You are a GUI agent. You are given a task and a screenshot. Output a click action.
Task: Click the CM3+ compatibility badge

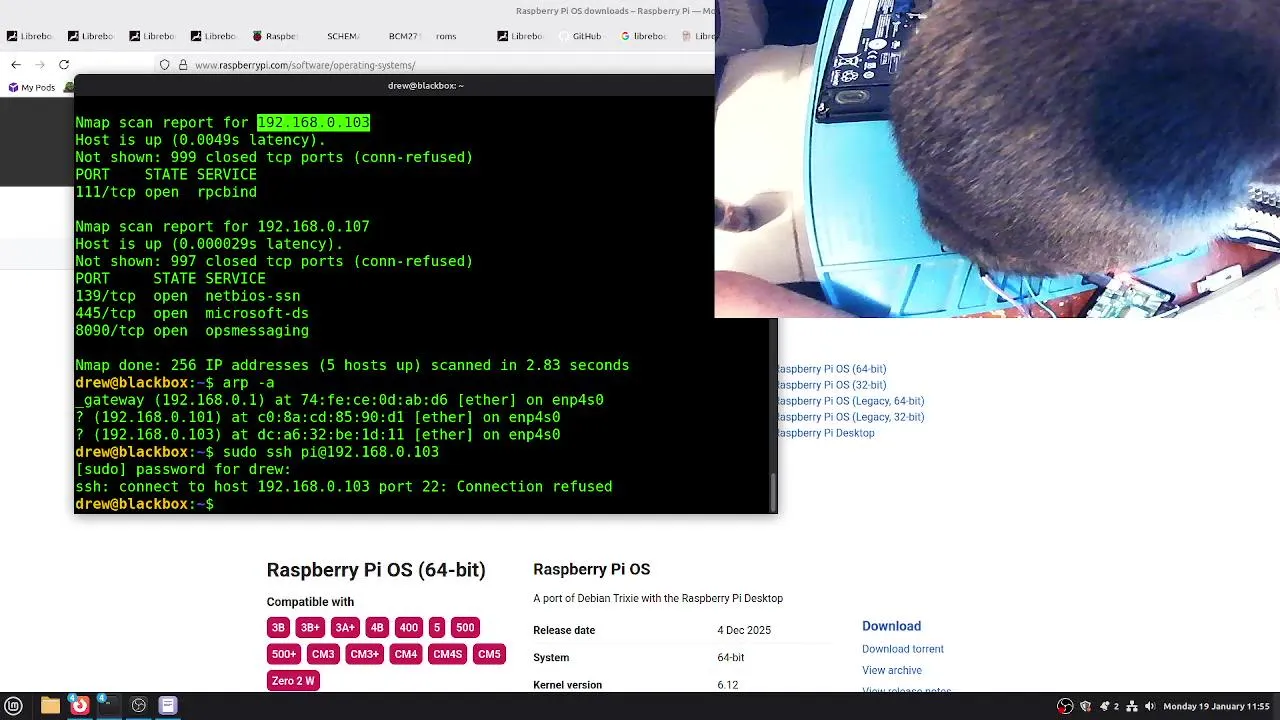pos(364,655)
